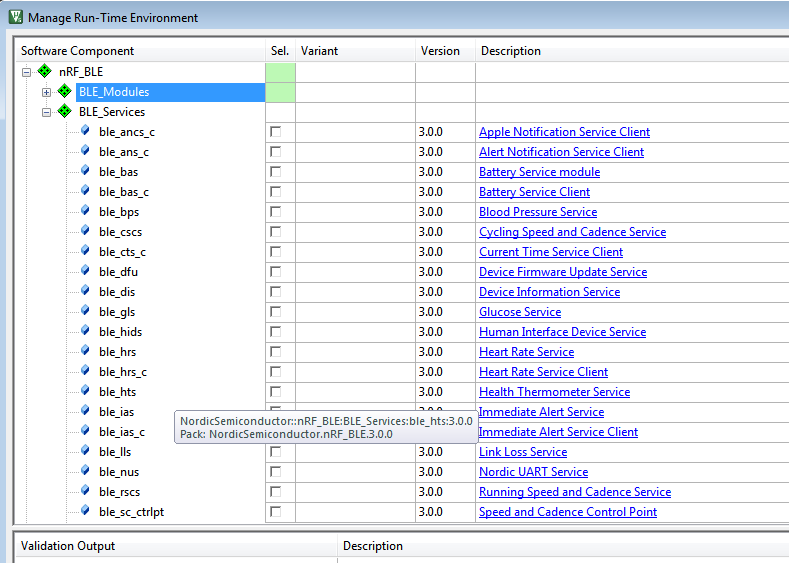Select the ble_hts tree item

[x=118, y=392]
